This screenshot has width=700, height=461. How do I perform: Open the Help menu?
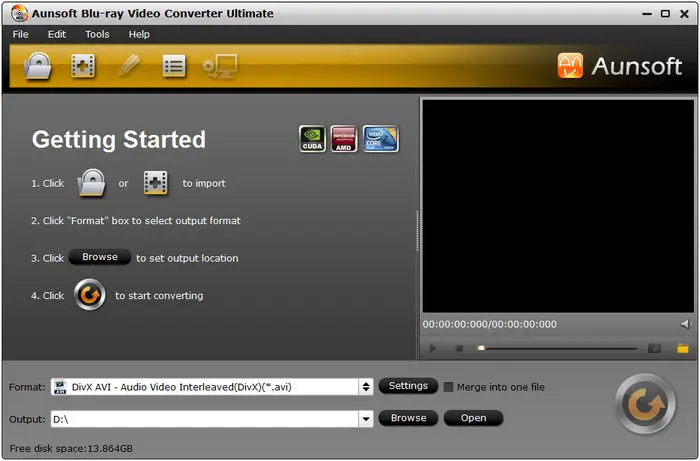(139, 34)
